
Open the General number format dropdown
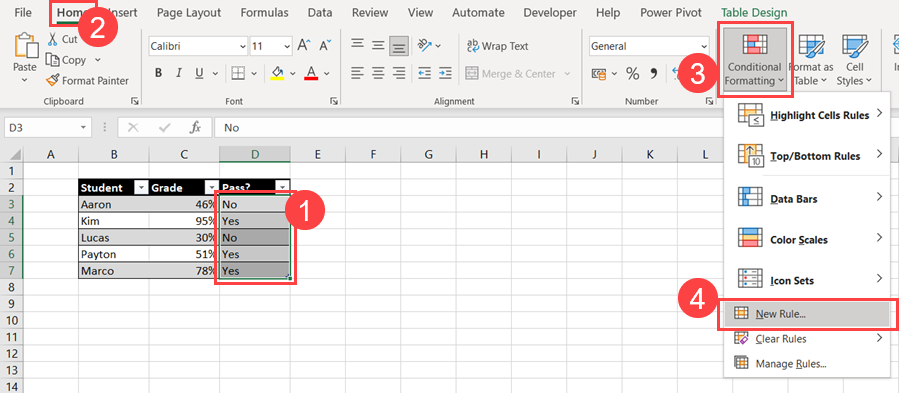(703, 46)
